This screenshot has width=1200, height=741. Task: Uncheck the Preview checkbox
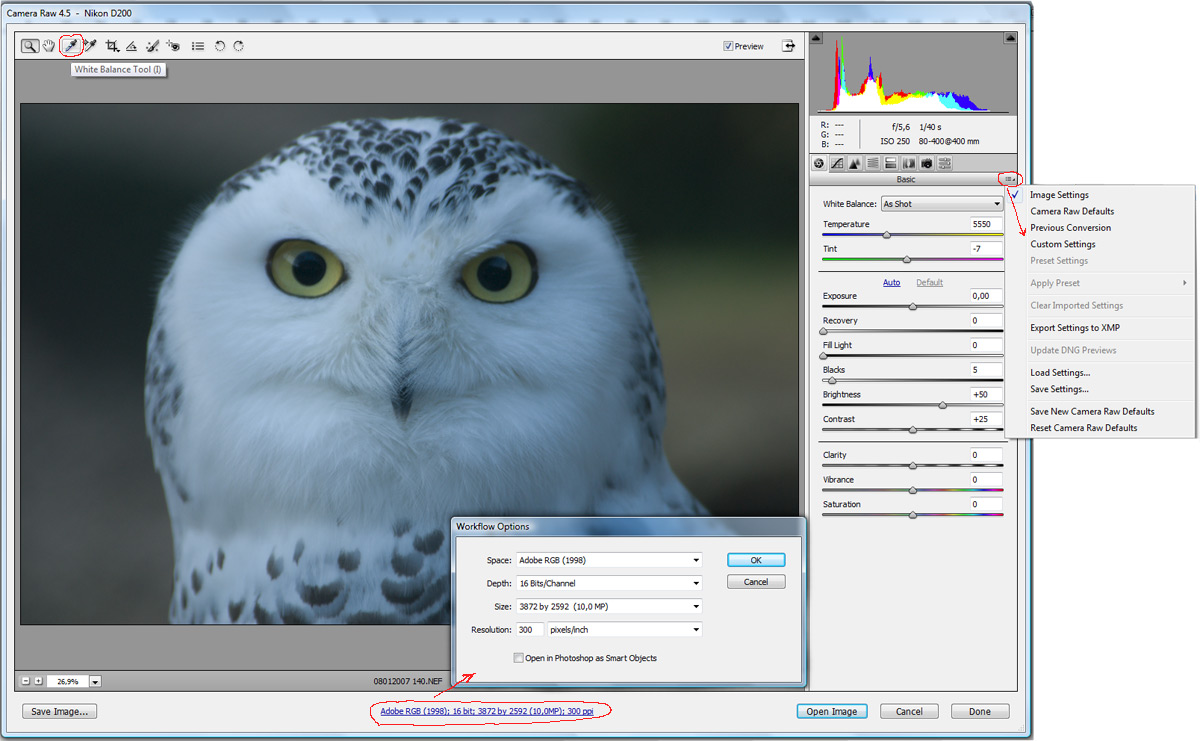(x=729, y=46)
